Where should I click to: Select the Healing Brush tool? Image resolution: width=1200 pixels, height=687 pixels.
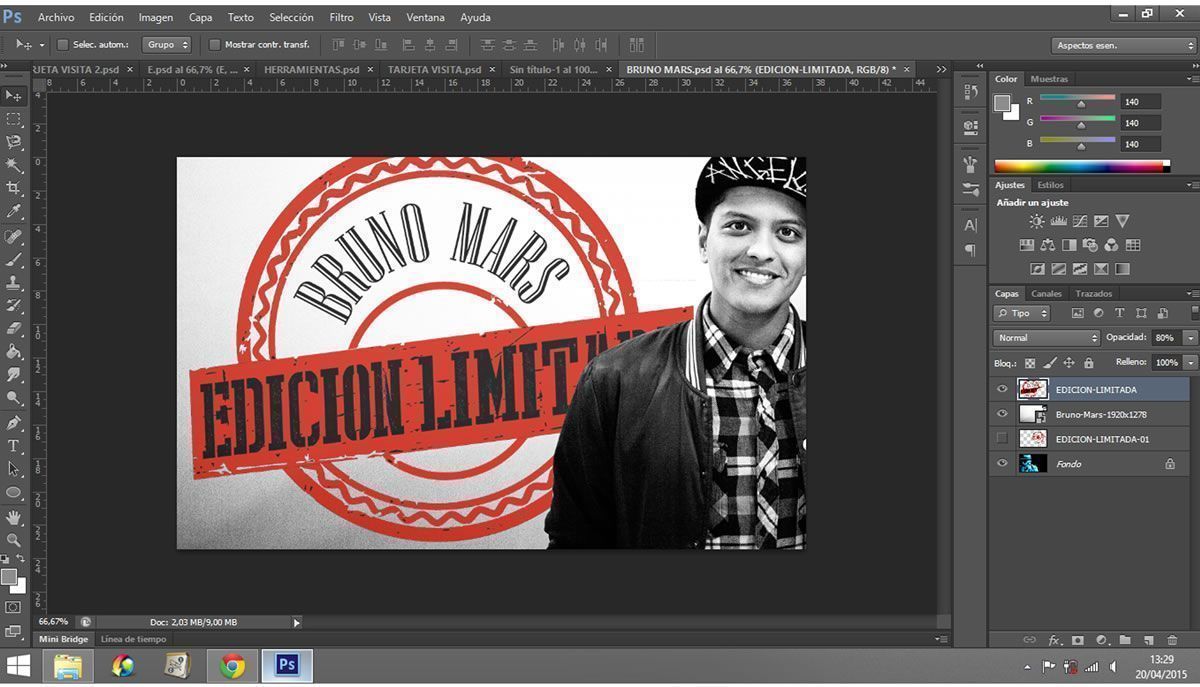[x=14, y=237]
